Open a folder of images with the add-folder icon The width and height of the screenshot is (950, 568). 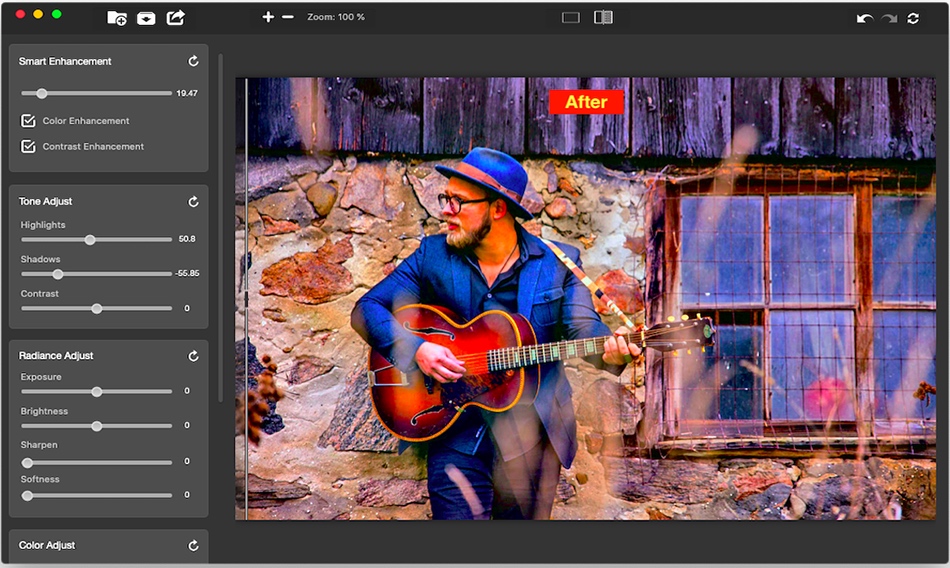click(117, 18)
